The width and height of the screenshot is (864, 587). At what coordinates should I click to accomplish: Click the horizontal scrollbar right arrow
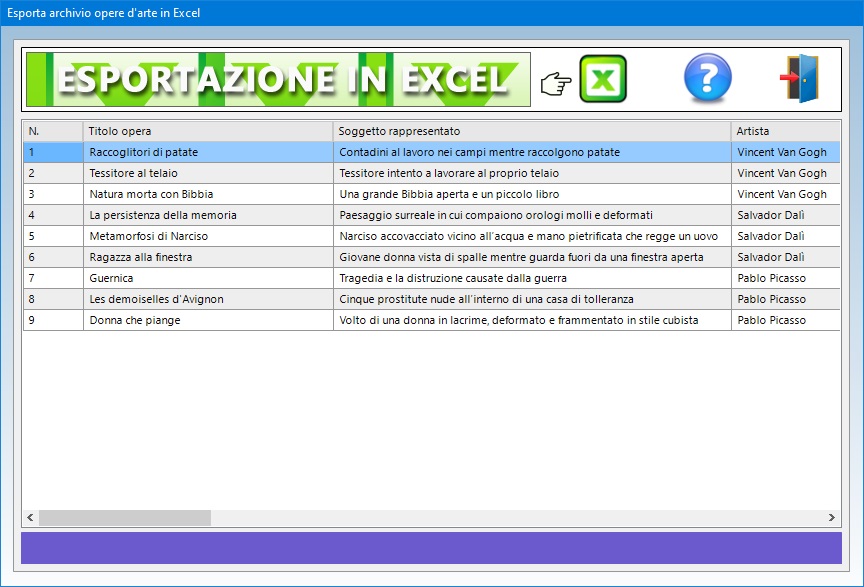pos(832,517)
